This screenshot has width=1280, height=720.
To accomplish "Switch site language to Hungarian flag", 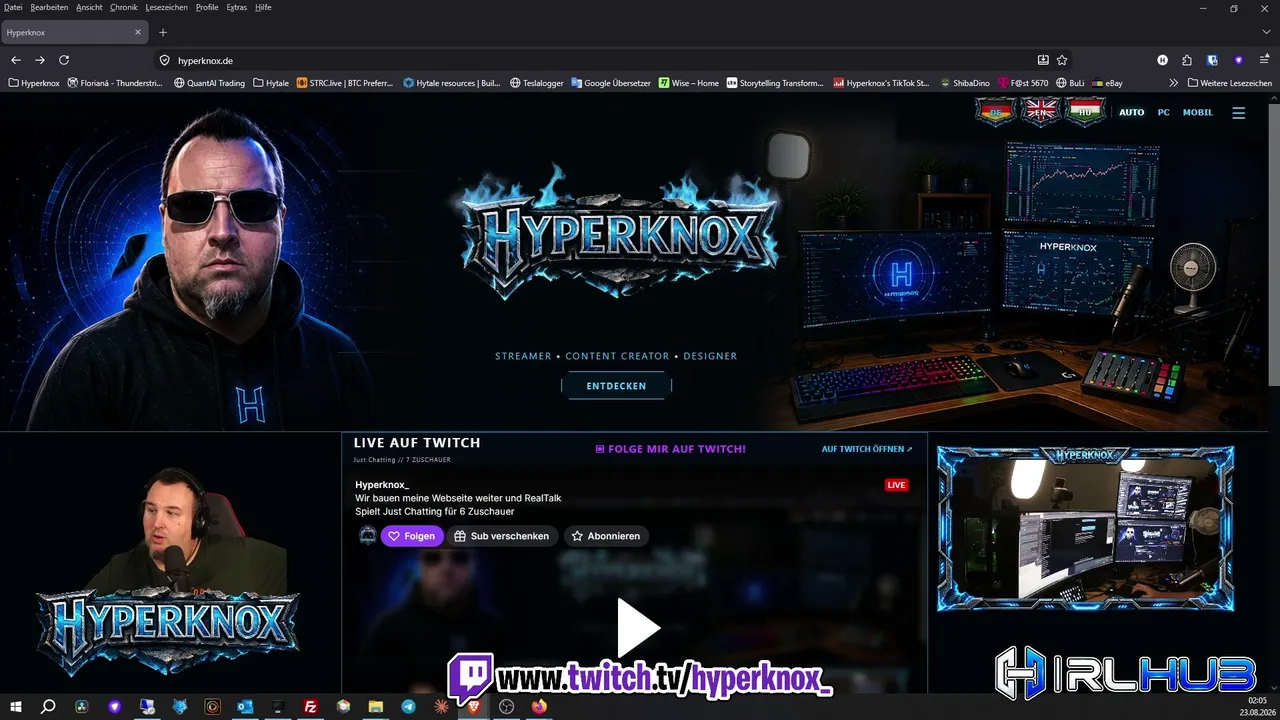I will pyautogui.click(x=1085, y=112).
